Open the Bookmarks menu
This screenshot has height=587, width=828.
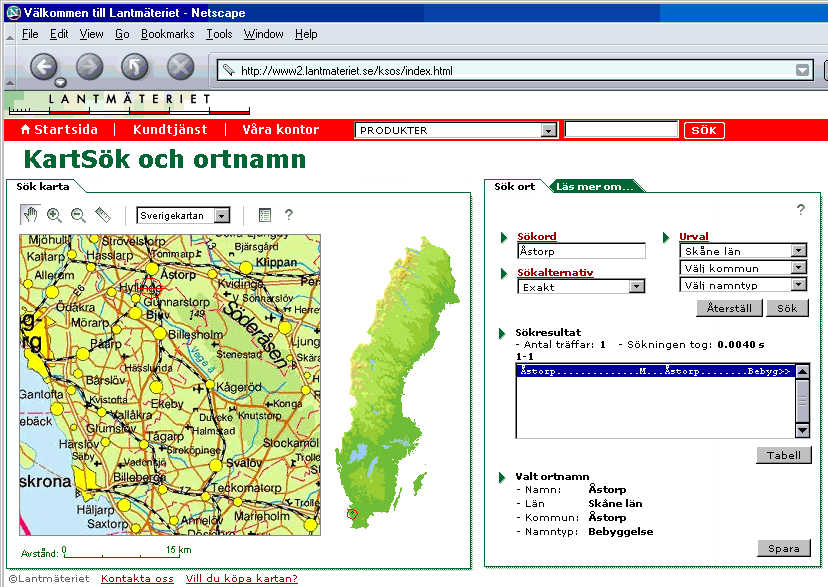coord(167,34)
